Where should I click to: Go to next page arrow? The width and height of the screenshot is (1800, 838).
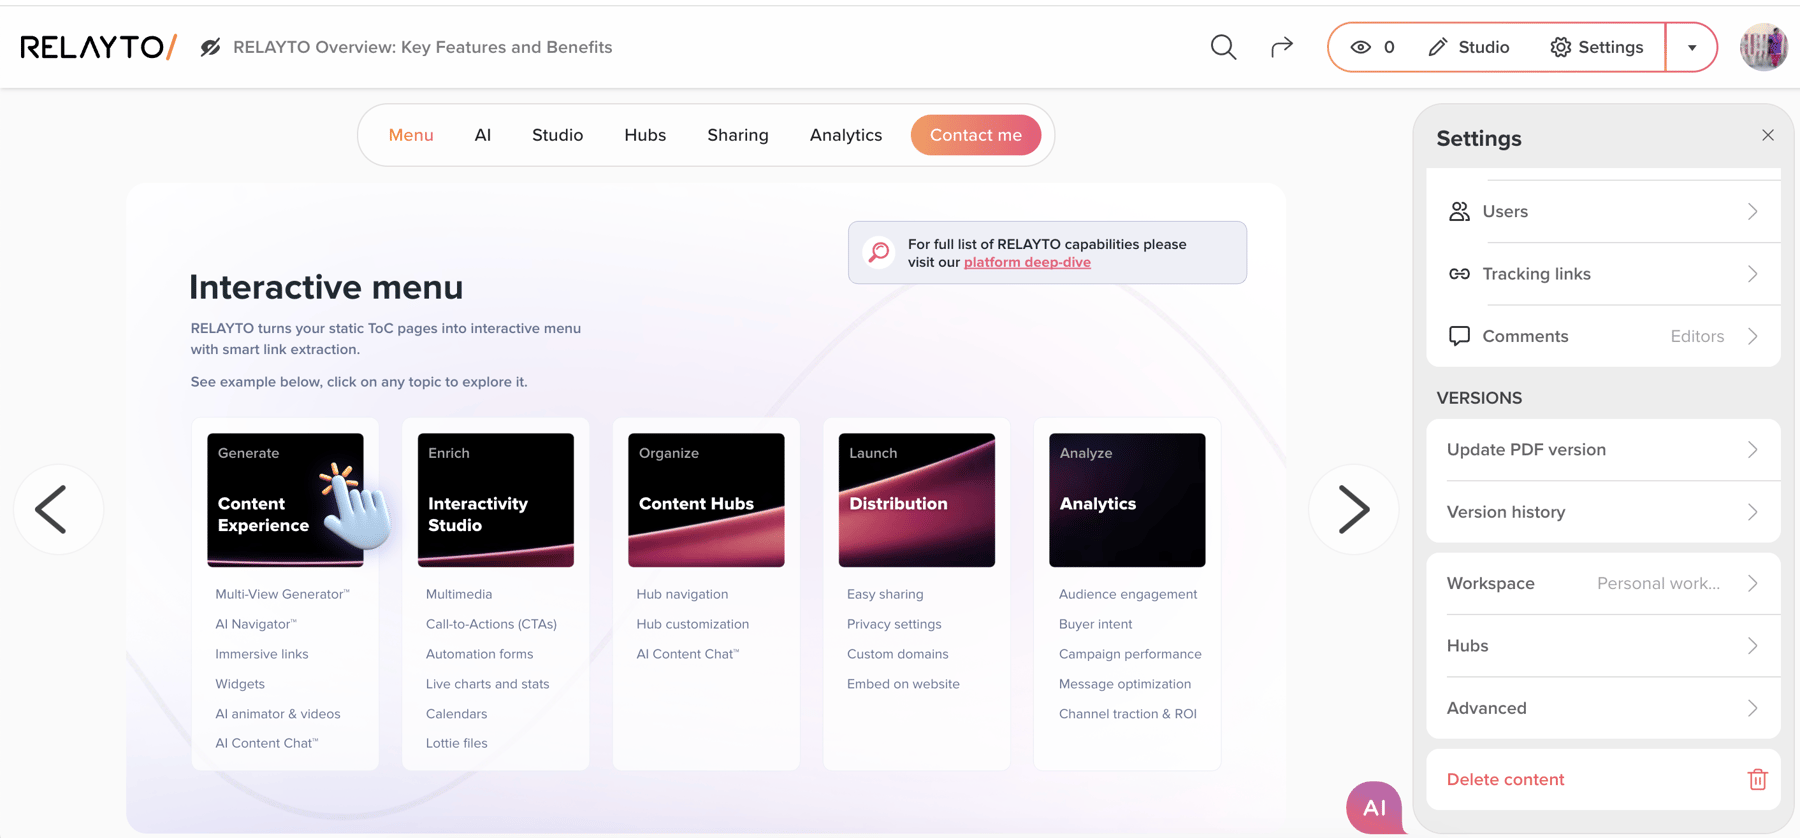[1353, 509]
